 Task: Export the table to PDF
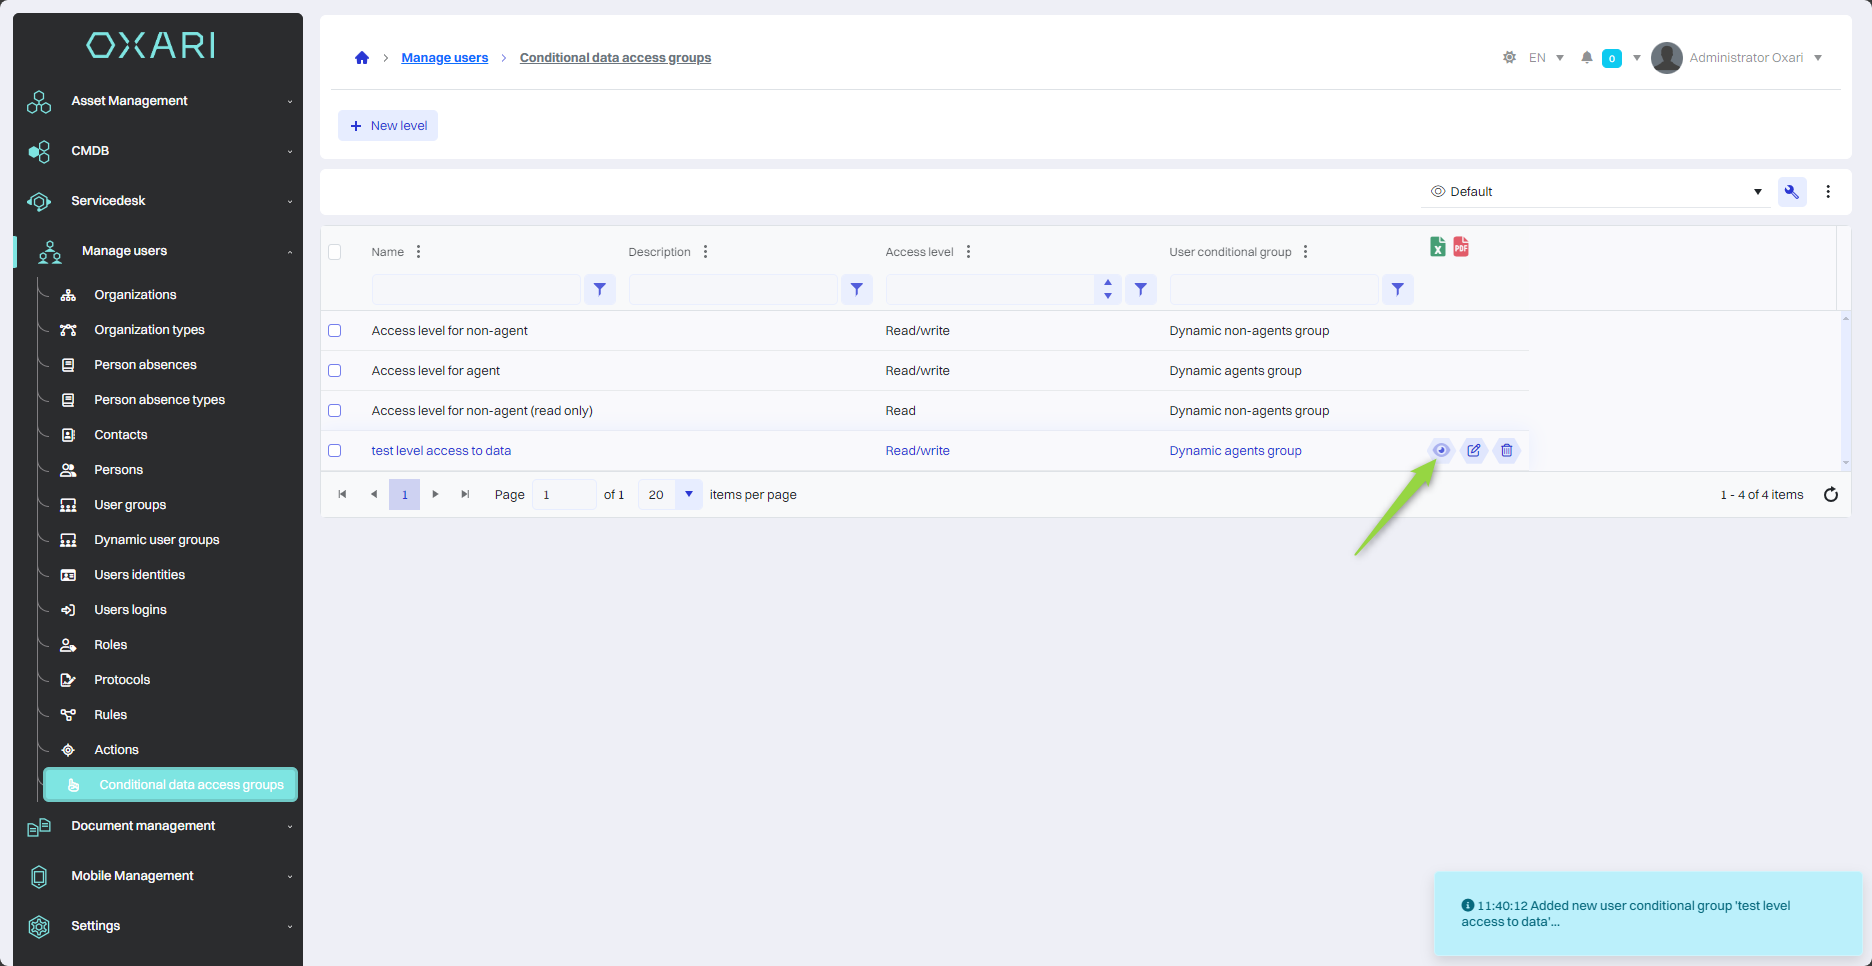tap(1461, 247)
